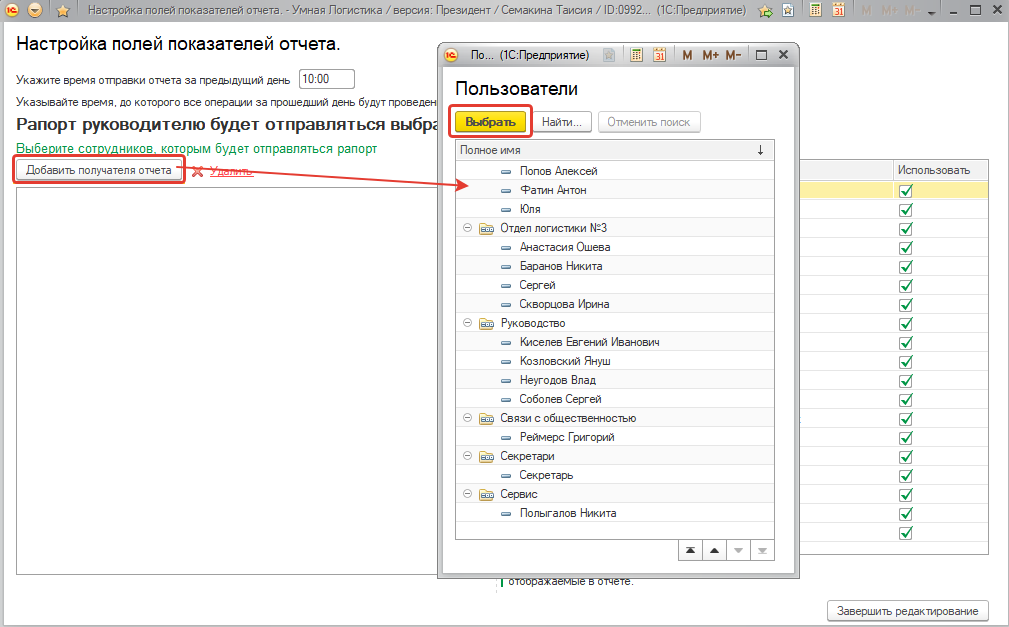Open the small dropdown arrow after M- in the main title bar
1009x627 pixels.
pyautogui.click(x=931, y=12)
